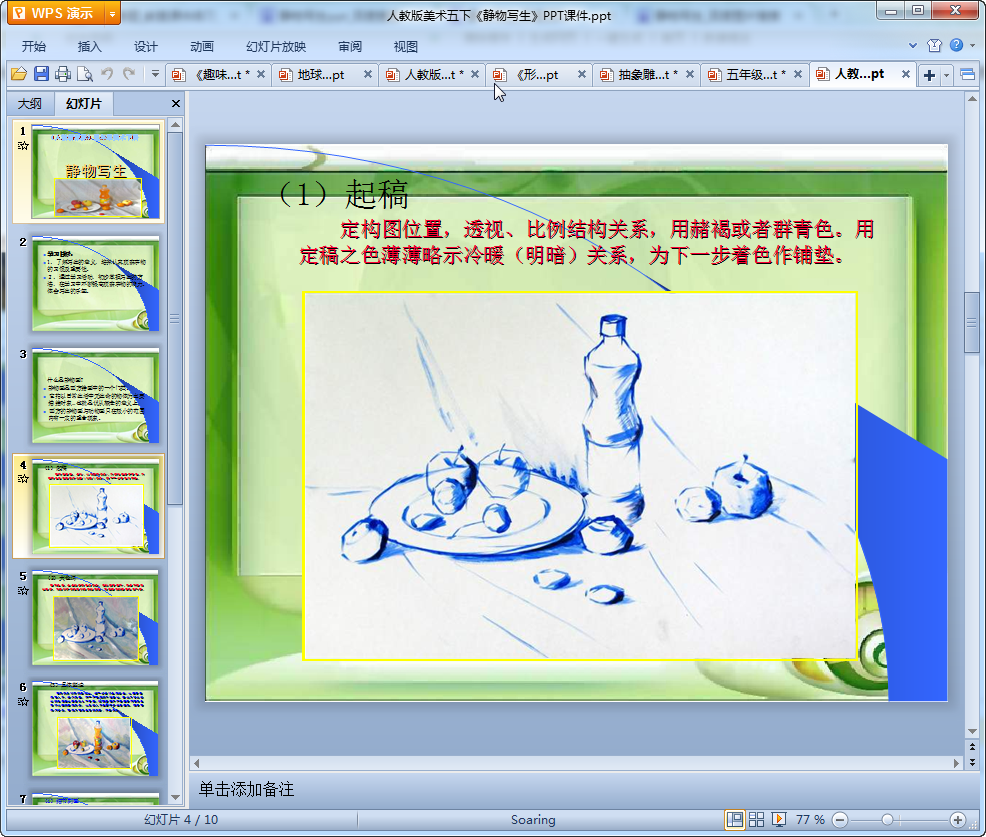Switch to normal view icon in status bar
Image resolution: width=986 pixels, height=837 pixels.
pyautogui.click(x=734, y=819)
